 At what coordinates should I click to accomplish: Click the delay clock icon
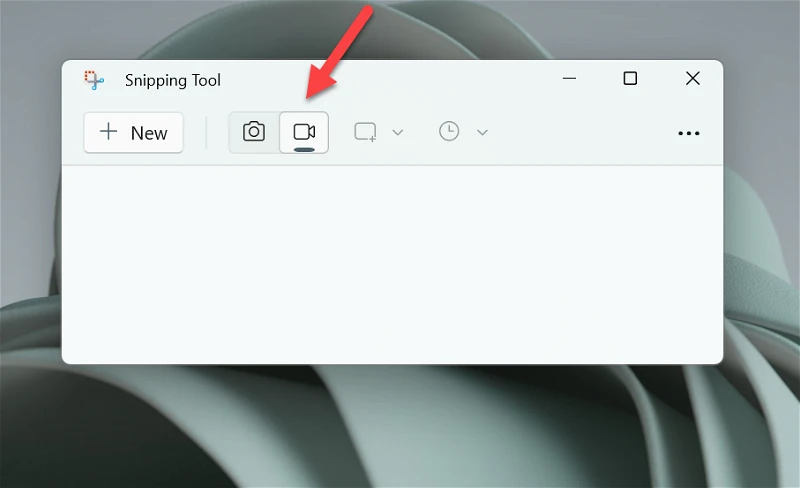pyautogui.click(x=449, y=132)
